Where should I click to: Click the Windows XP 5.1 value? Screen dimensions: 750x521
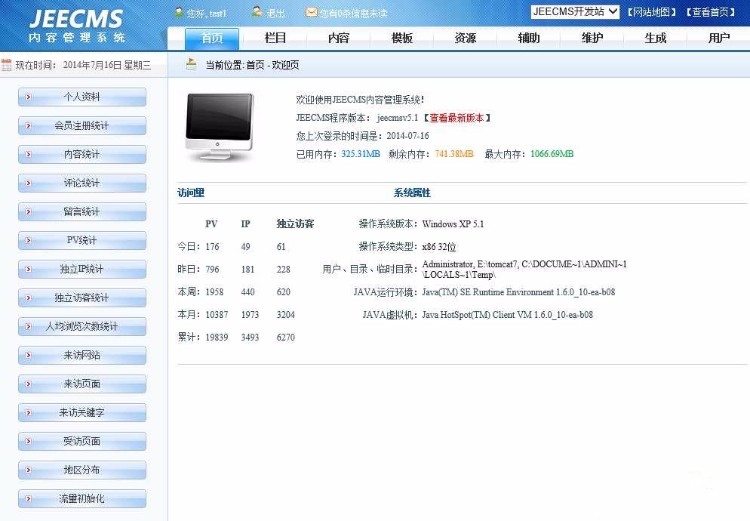click(x=453, y=224)
